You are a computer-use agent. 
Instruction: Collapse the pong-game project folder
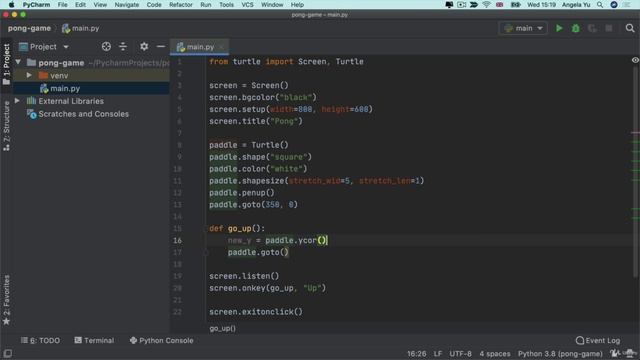[18, 62]
